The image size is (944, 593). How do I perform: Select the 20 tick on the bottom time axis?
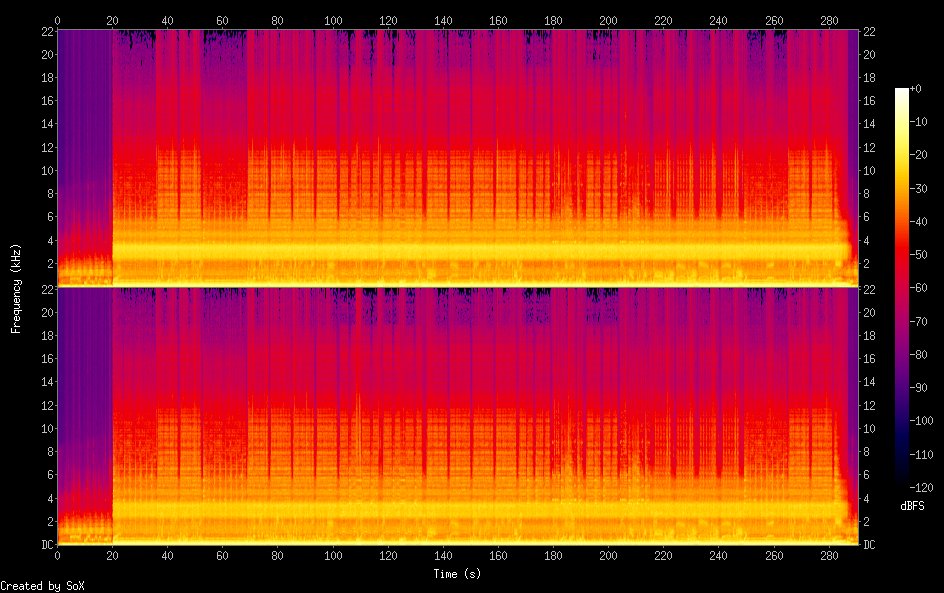coord(112,556)
